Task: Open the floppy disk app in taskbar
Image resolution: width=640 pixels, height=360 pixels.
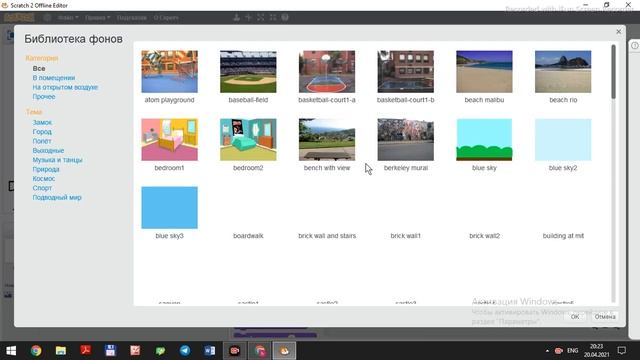Action: 110,351
